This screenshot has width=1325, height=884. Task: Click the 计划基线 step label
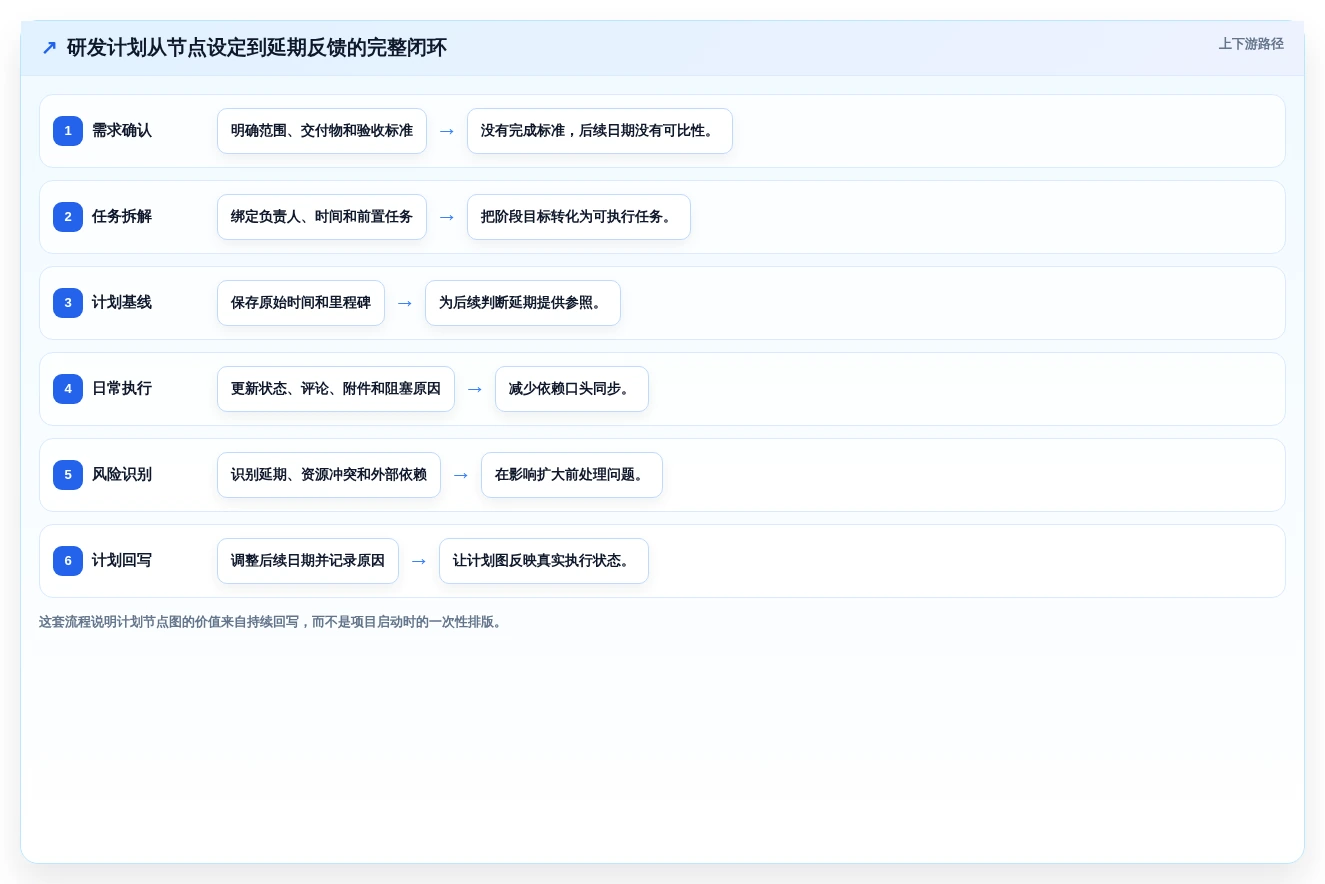click(x=122, y=303)
